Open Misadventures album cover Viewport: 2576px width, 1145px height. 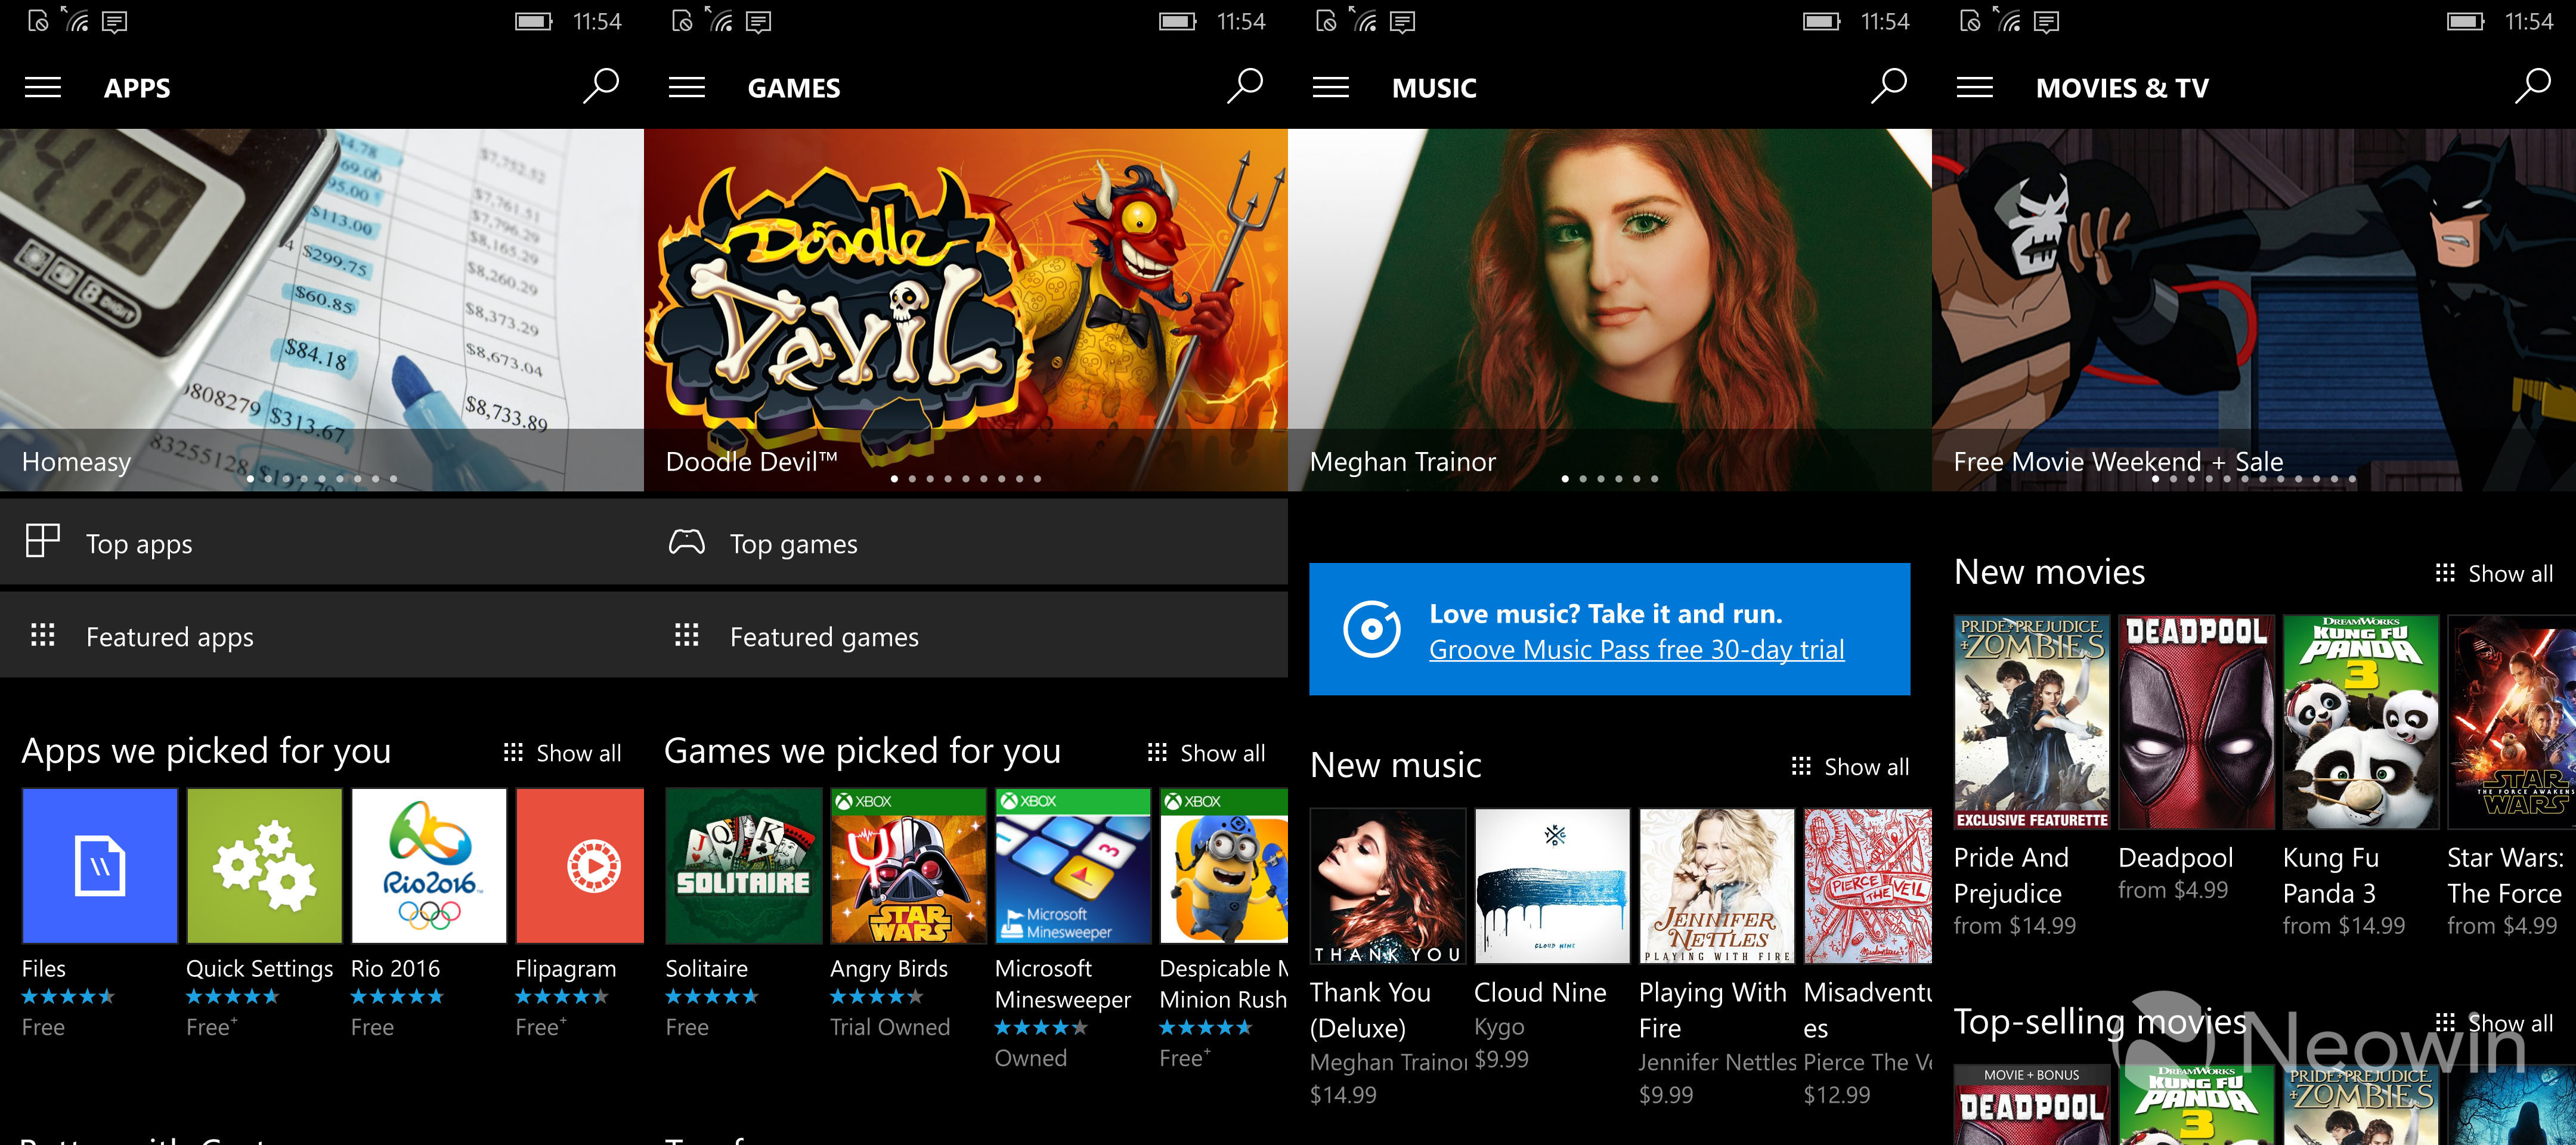1868,886
